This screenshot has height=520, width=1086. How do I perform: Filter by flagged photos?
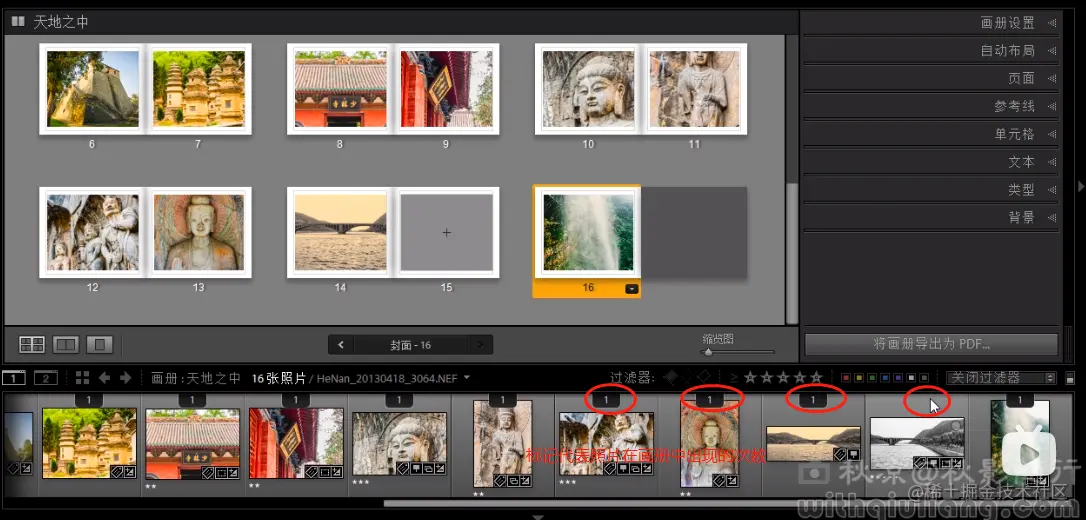point(670,377)
